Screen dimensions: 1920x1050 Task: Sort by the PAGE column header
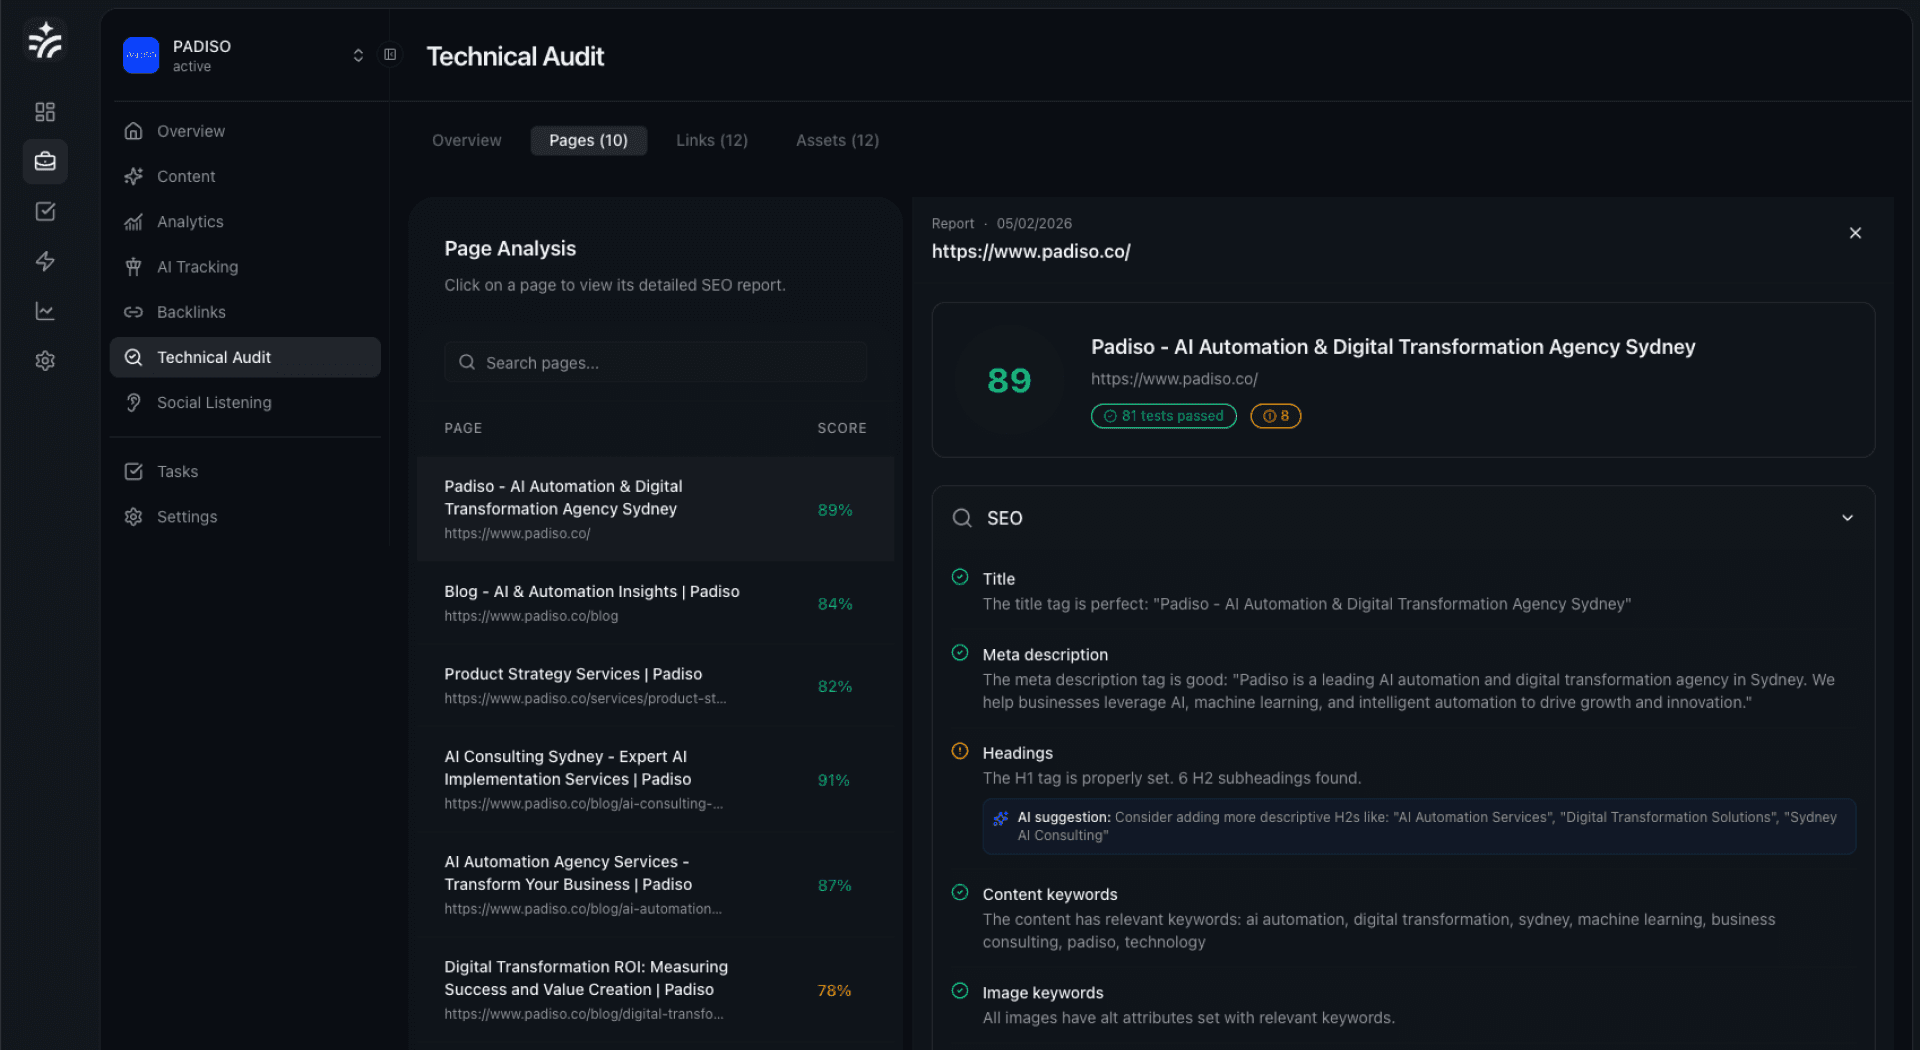463,428
